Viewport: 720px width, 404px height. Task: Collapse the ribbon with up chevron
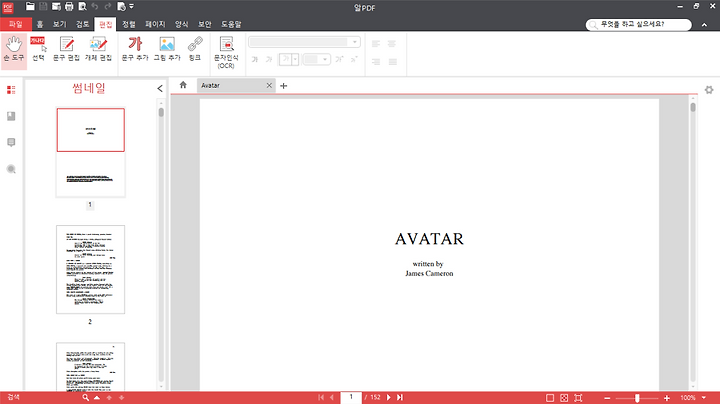pos(704,24)
